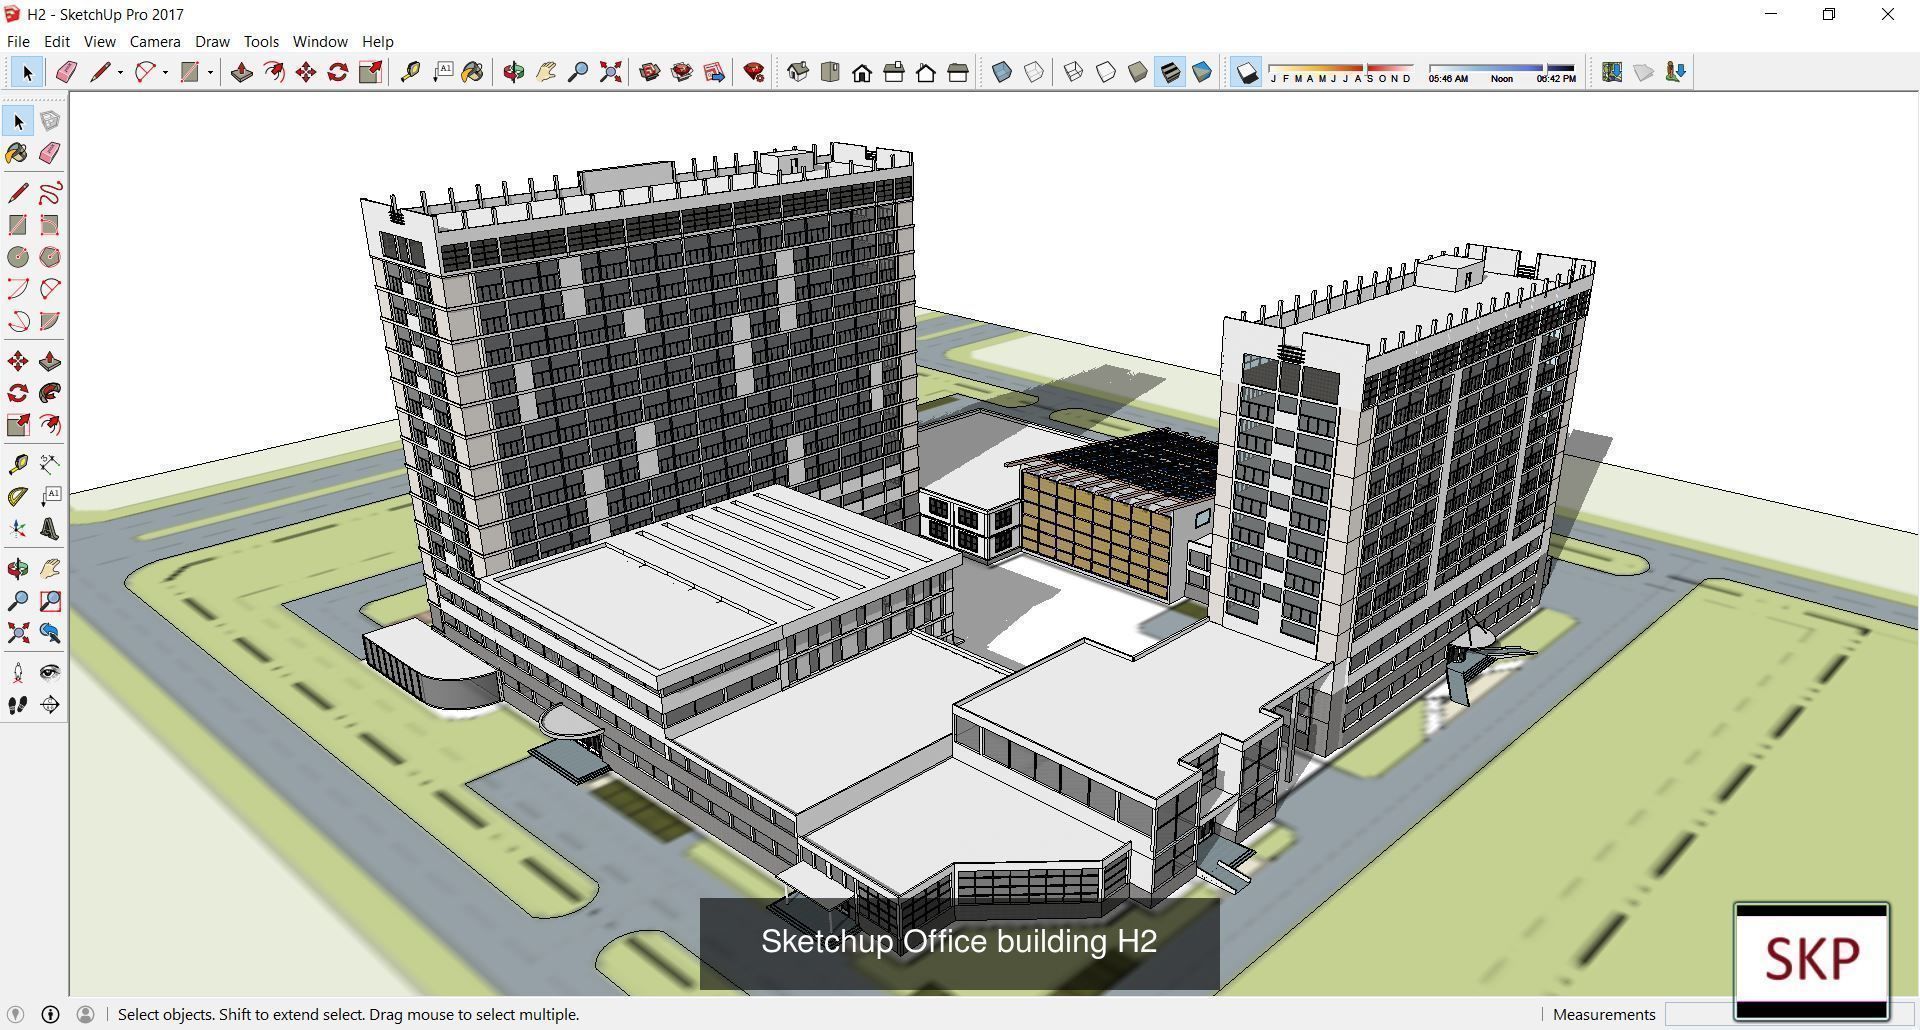
Task: Enable Shaded With Textures style
Action: [x=1169, y=72]
